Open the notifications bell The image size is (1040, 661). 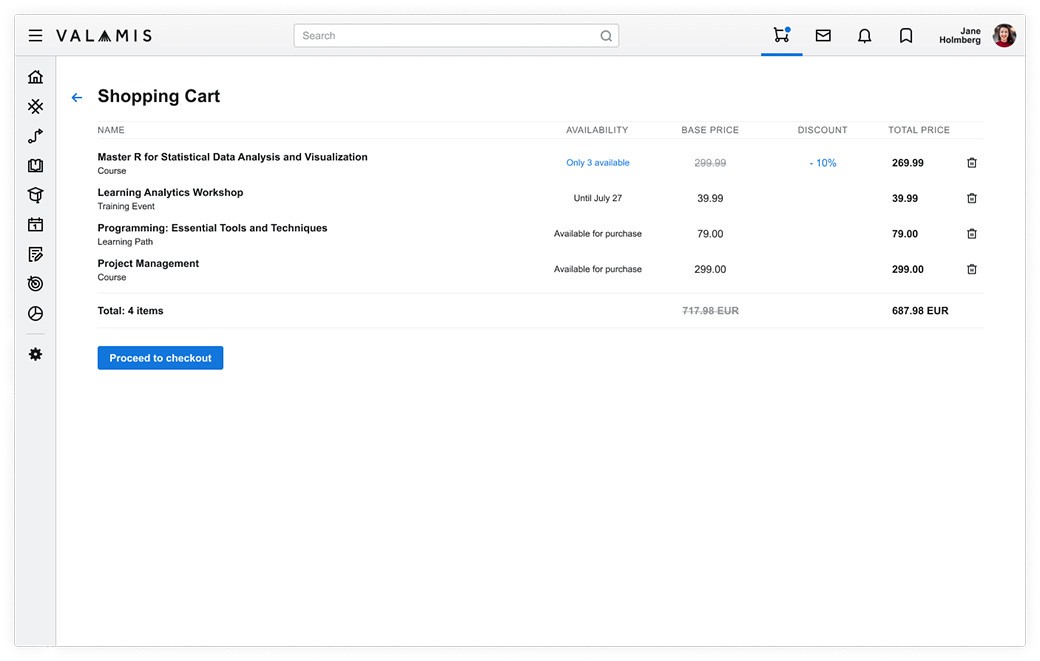(x=864, y=35)
